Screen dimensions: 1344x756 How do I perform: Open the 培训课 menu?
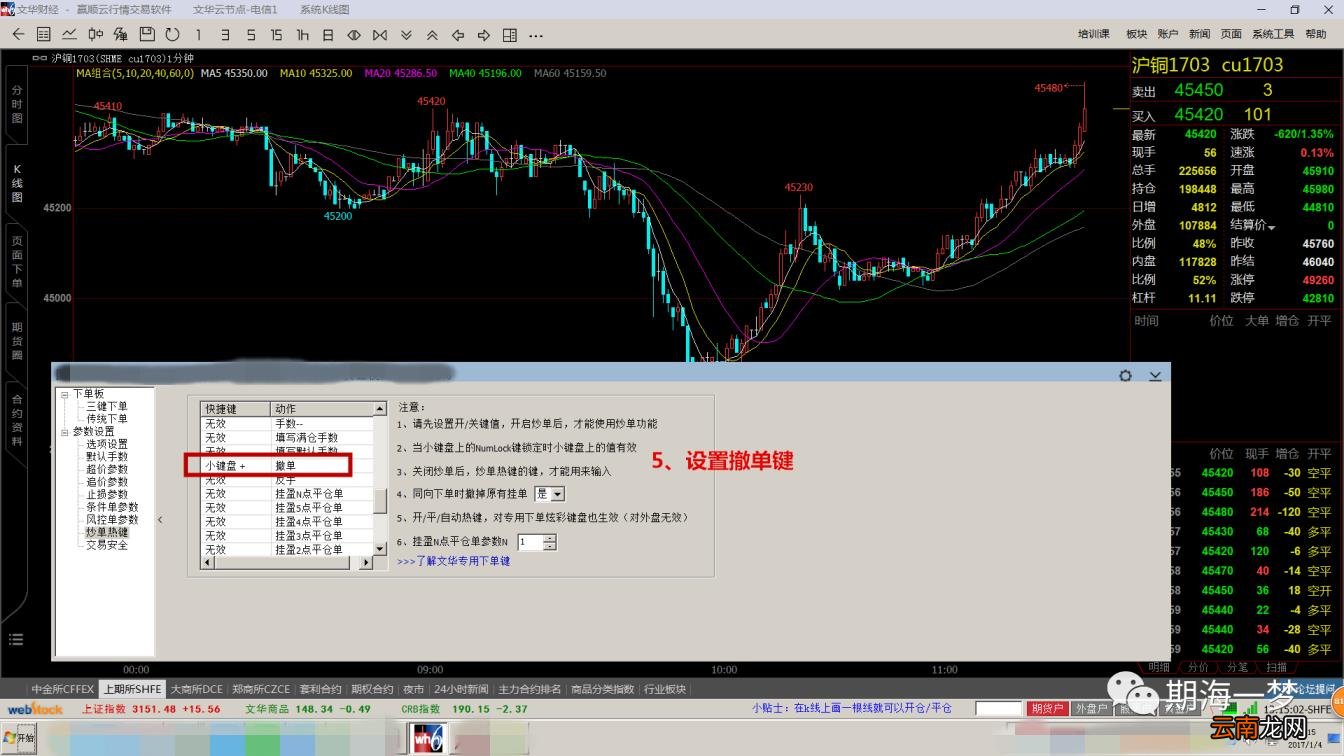point(1094,34)
